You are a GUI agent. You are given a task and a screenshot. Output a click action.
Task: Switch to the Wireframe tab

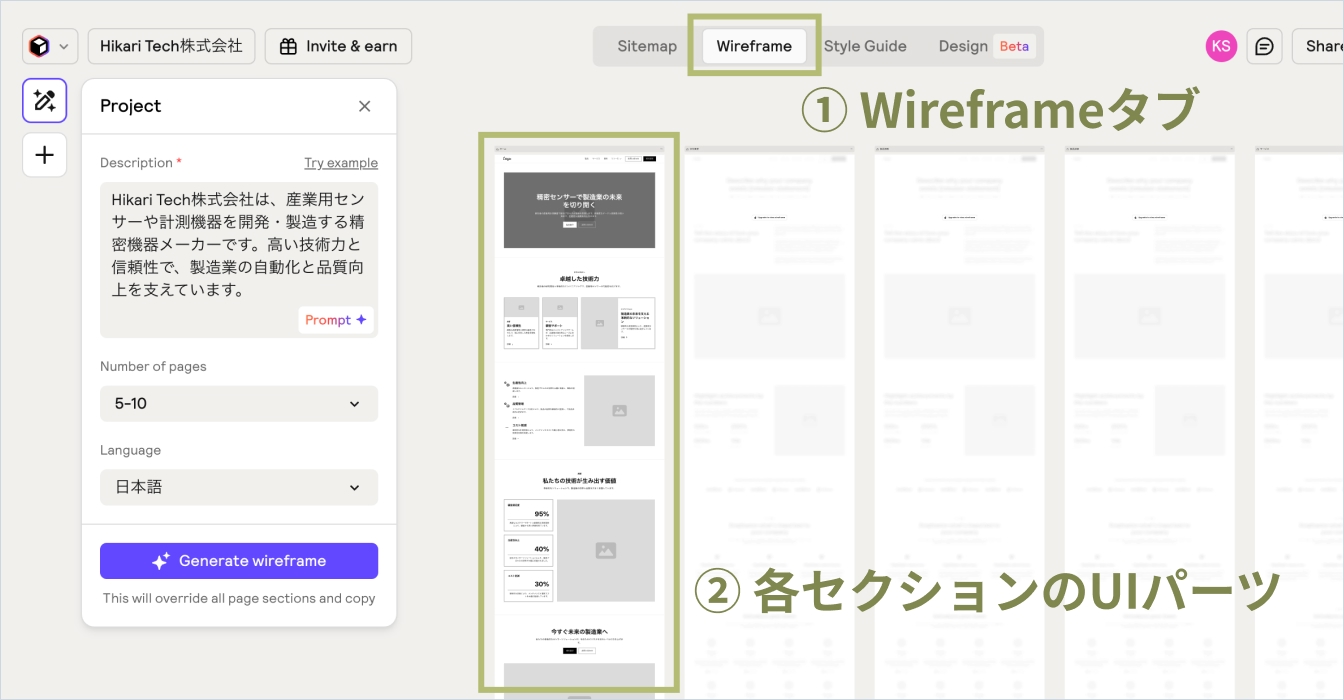pos(754,46)
